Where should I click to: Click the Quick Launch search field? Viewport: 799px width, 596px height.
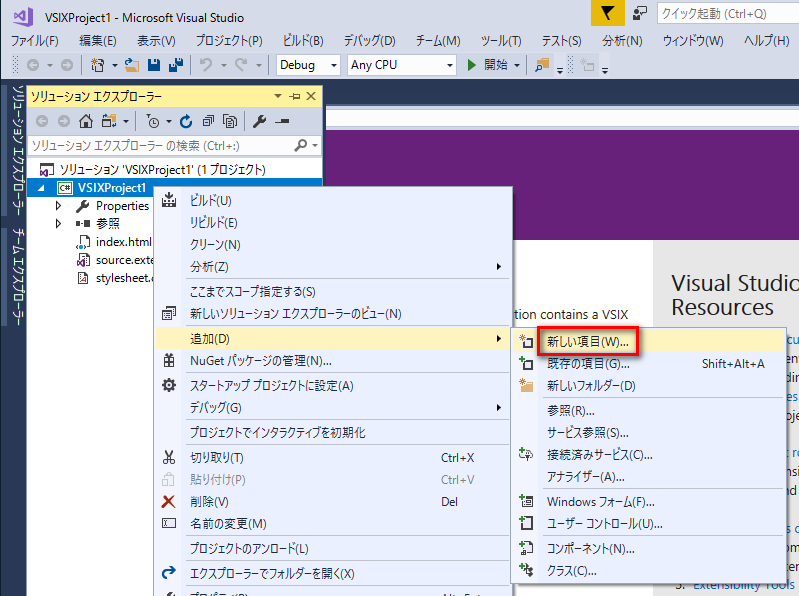[728, 14]
